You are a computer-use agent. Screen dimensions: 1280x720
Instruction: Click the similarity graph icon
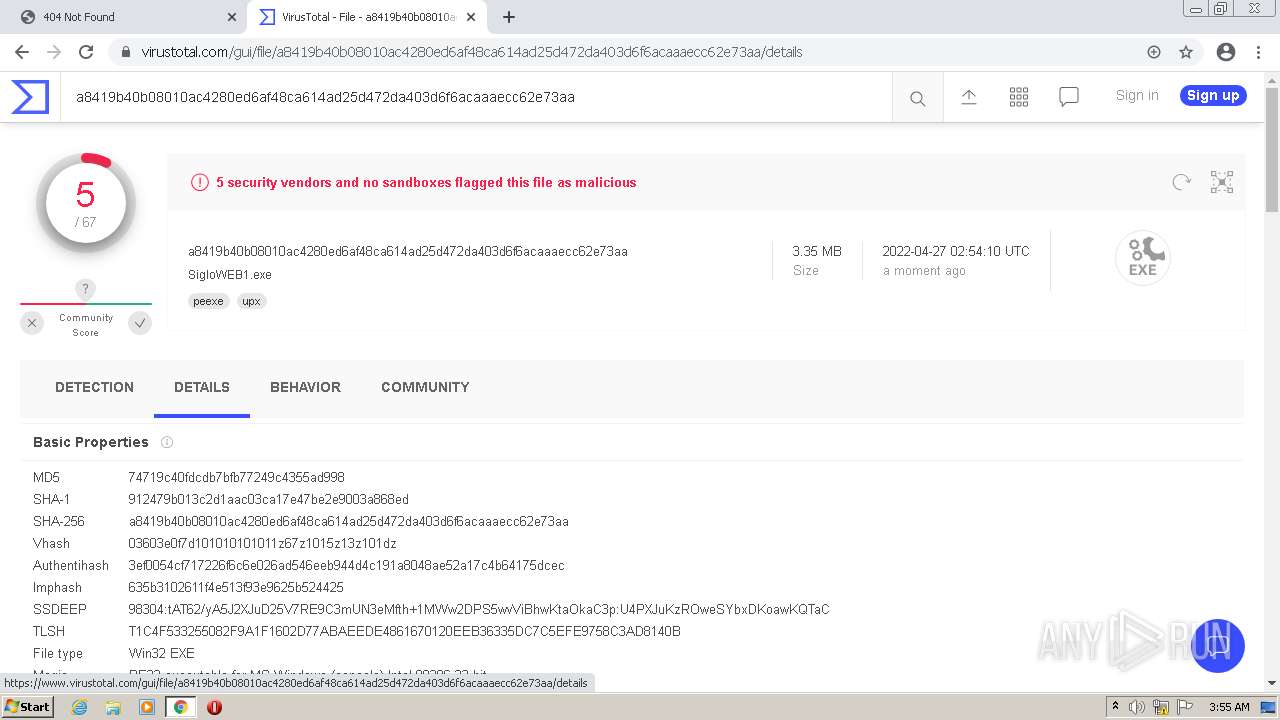point(1221,182)
